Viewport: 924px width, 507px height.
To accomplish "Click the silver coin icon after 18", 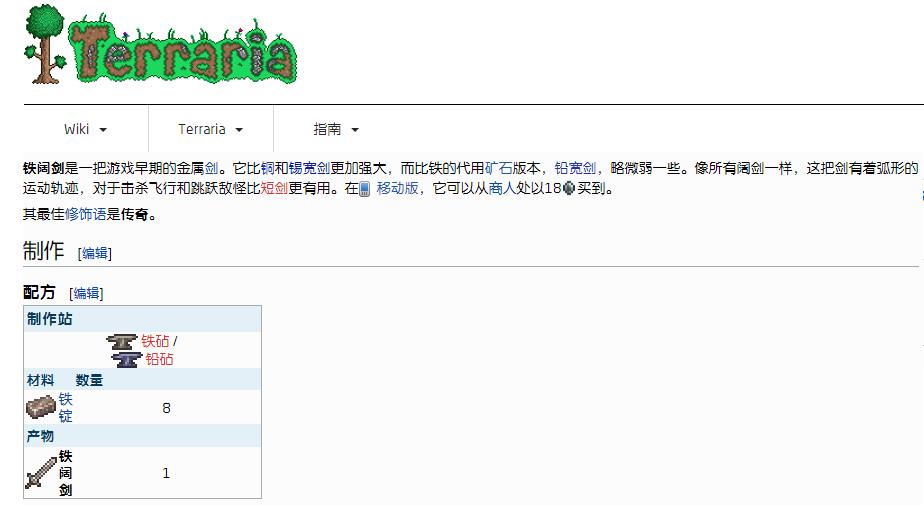I will click(x=569, y=189).
